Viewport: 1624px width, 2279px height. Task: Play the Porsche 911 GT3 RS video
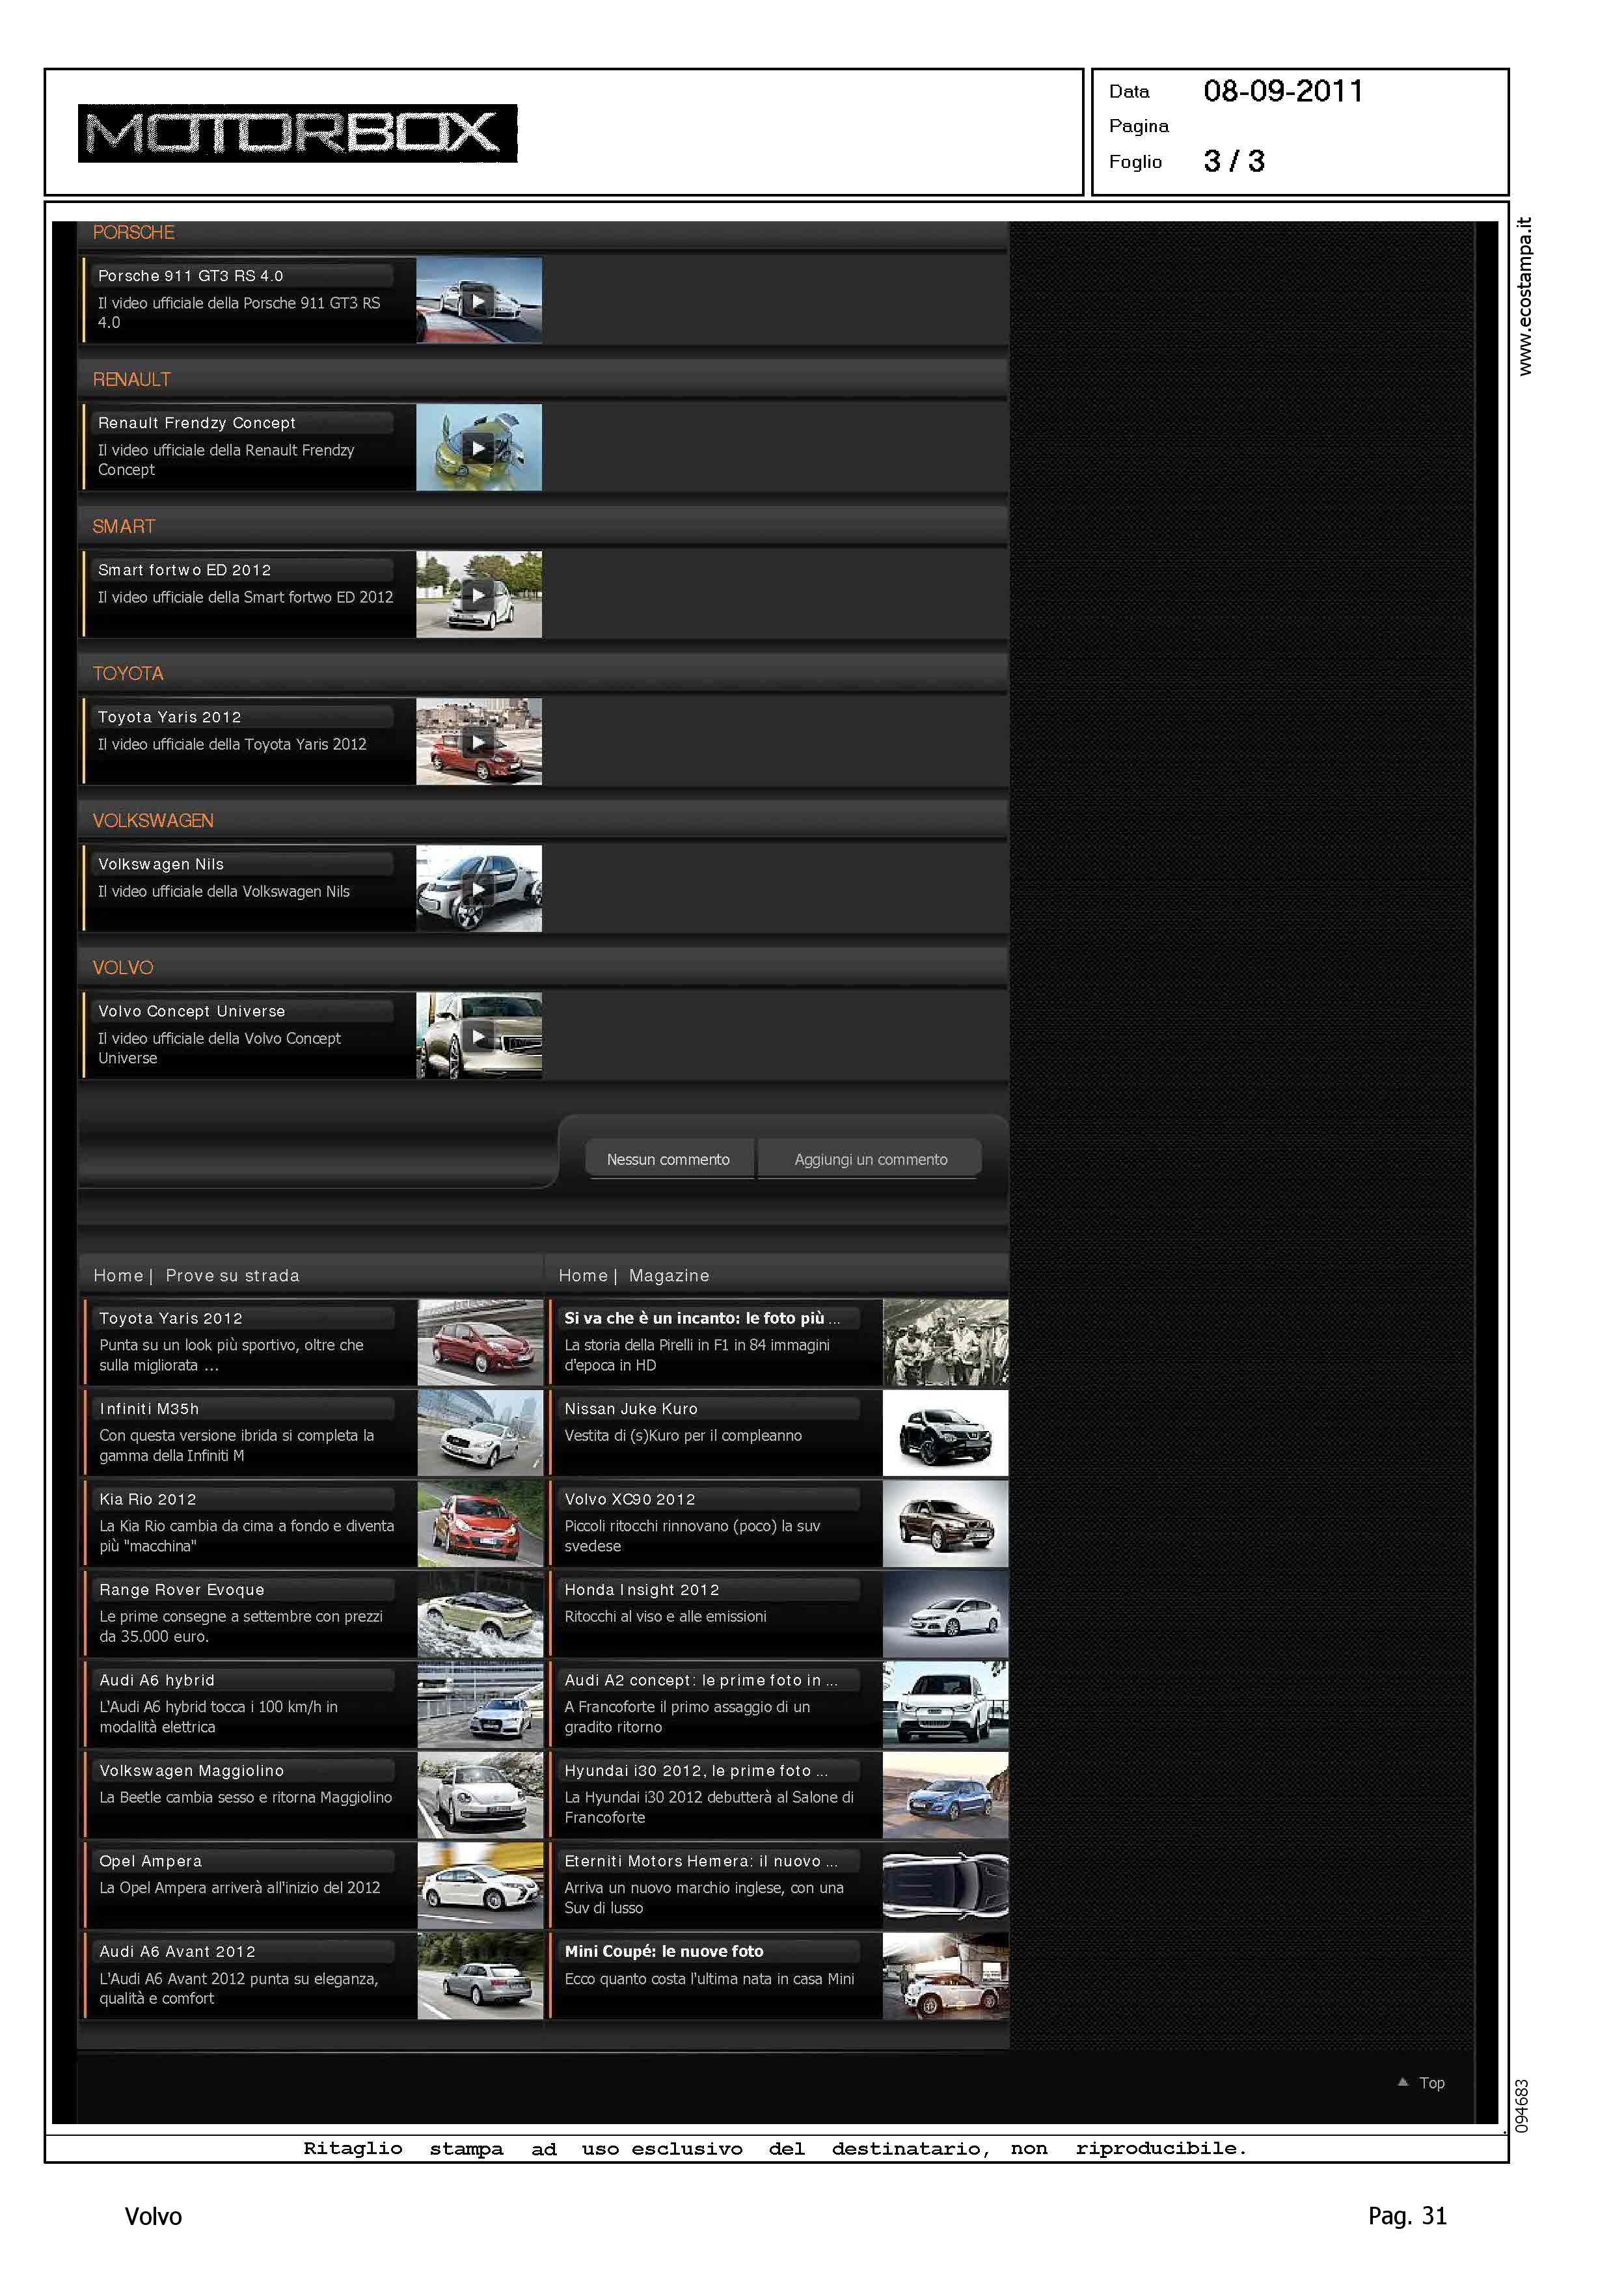479,301
